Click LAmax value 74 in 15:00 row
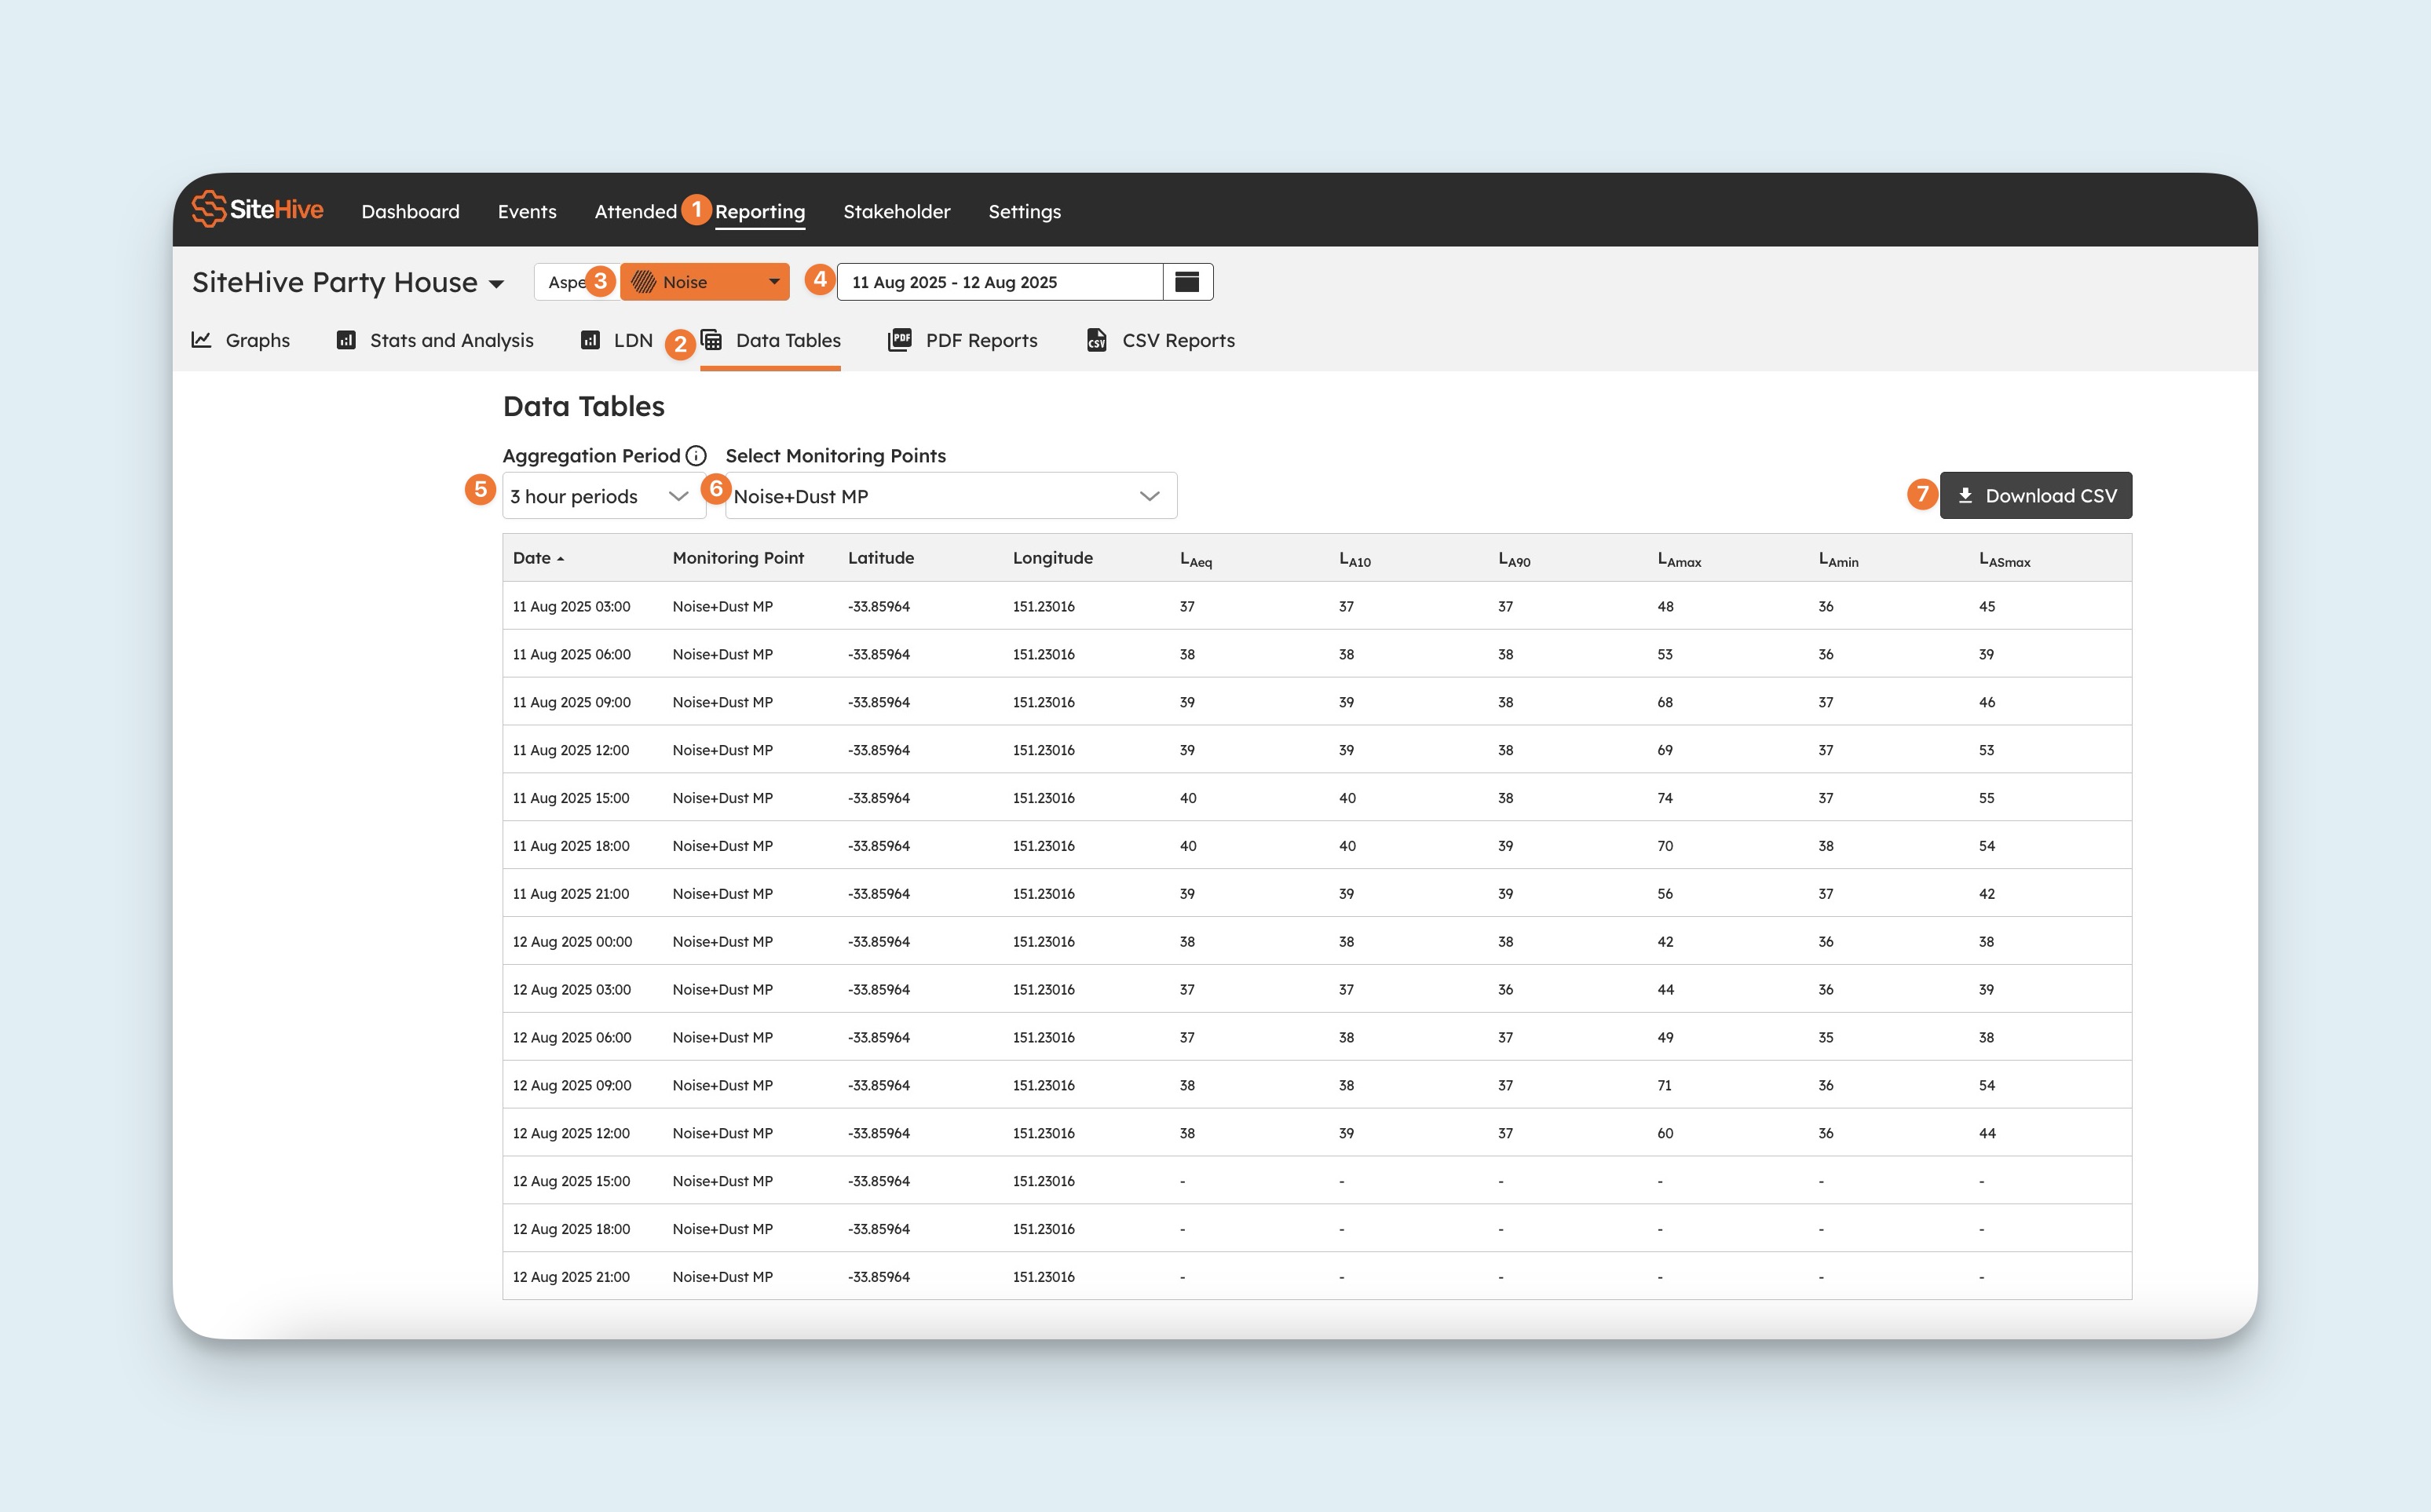Screen dimensions: 2431x1512 coord(1665,798)
